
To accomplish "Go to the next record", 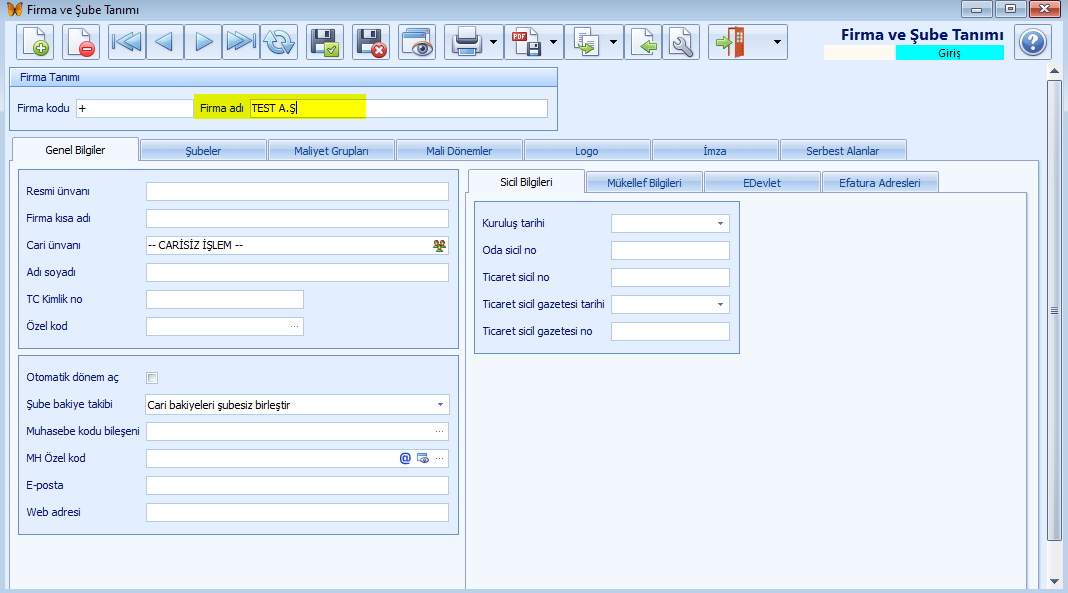I will click(x=203, y=42).
